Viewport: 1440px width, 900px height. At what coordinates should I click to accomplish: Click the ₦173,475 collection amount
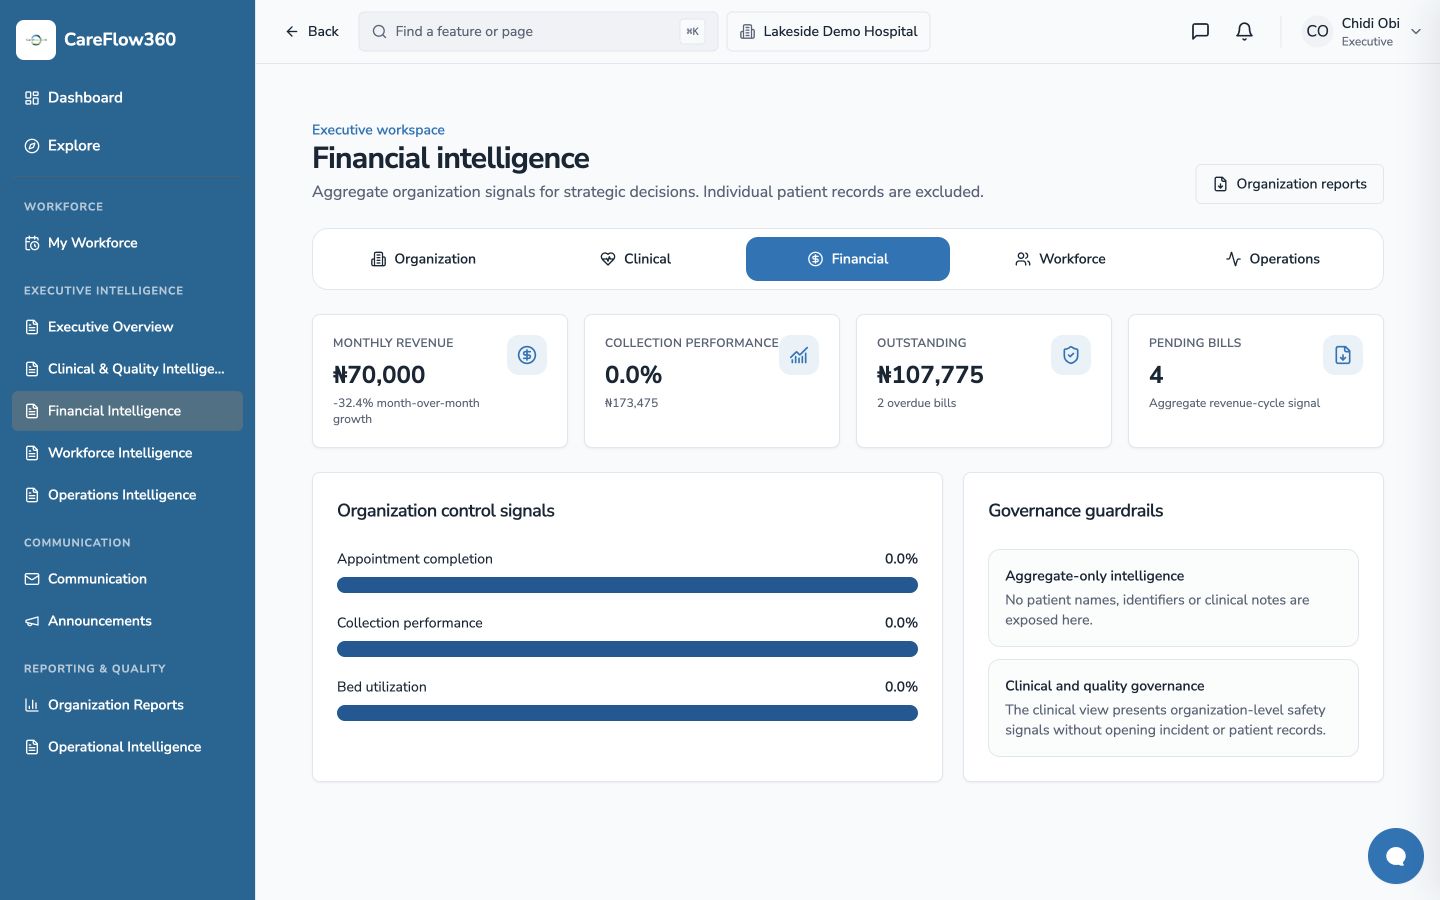coord(631,403)
